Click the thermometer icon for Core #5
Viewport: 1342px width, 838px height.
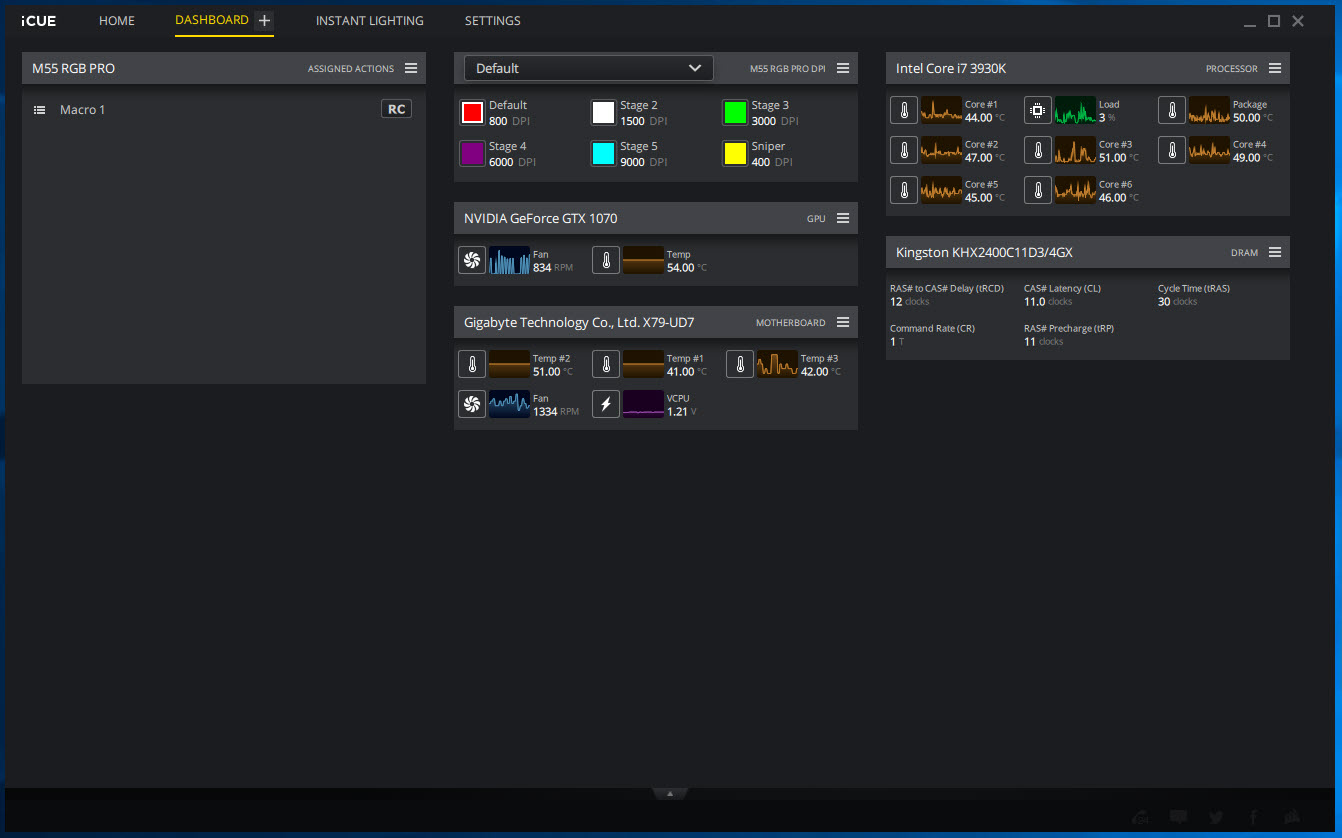904,190
